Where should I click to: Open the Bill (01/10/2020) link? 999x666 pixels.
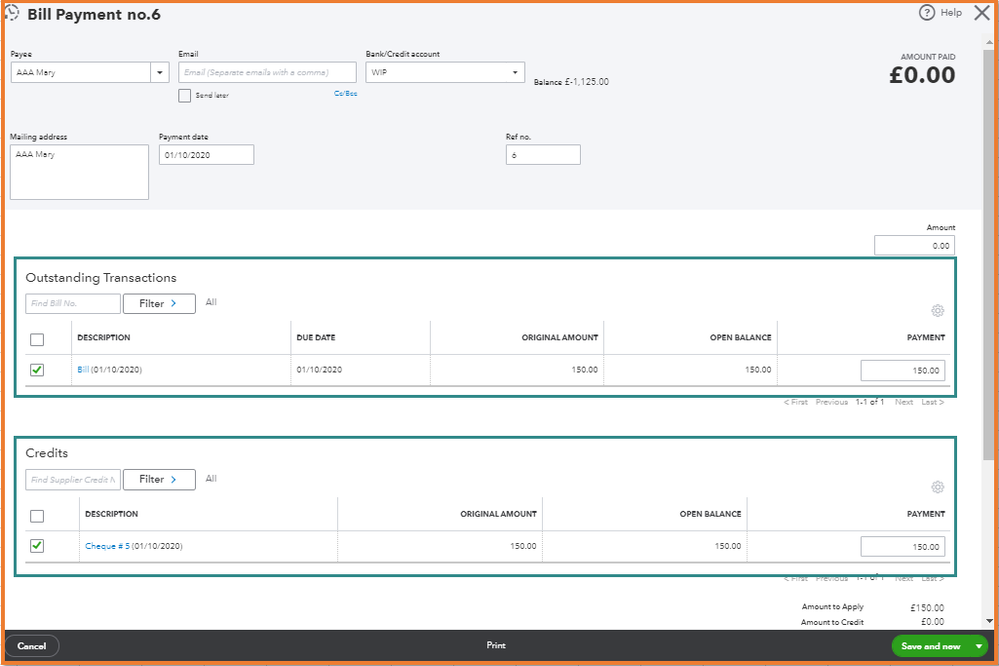pyautogui.click(x=83, y=370)
